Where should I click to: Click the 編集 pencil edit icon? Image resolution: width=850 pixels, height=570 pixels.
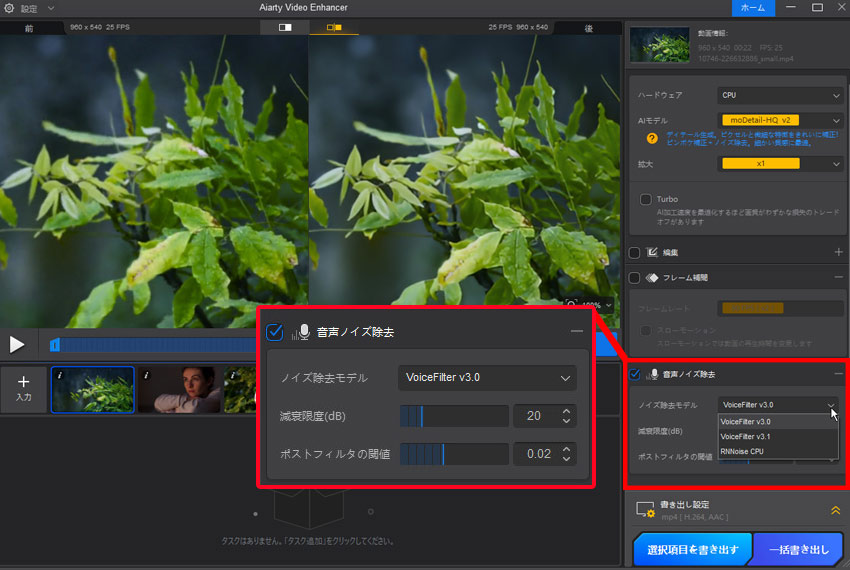(x=652, y=252)
